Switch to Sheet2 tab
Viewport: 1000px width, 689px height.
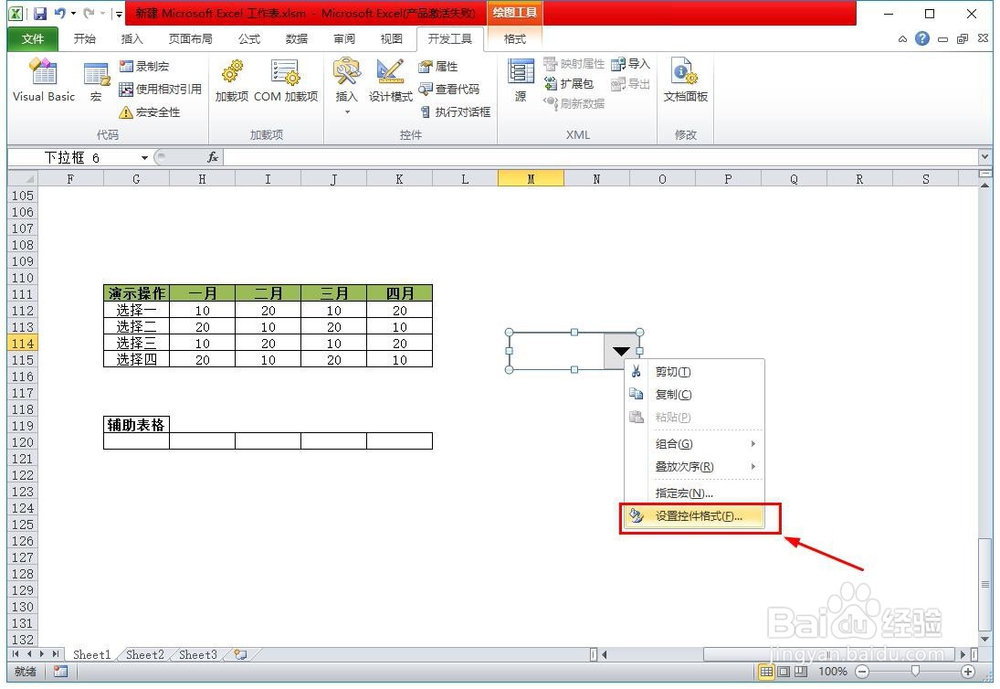(145, 655)
